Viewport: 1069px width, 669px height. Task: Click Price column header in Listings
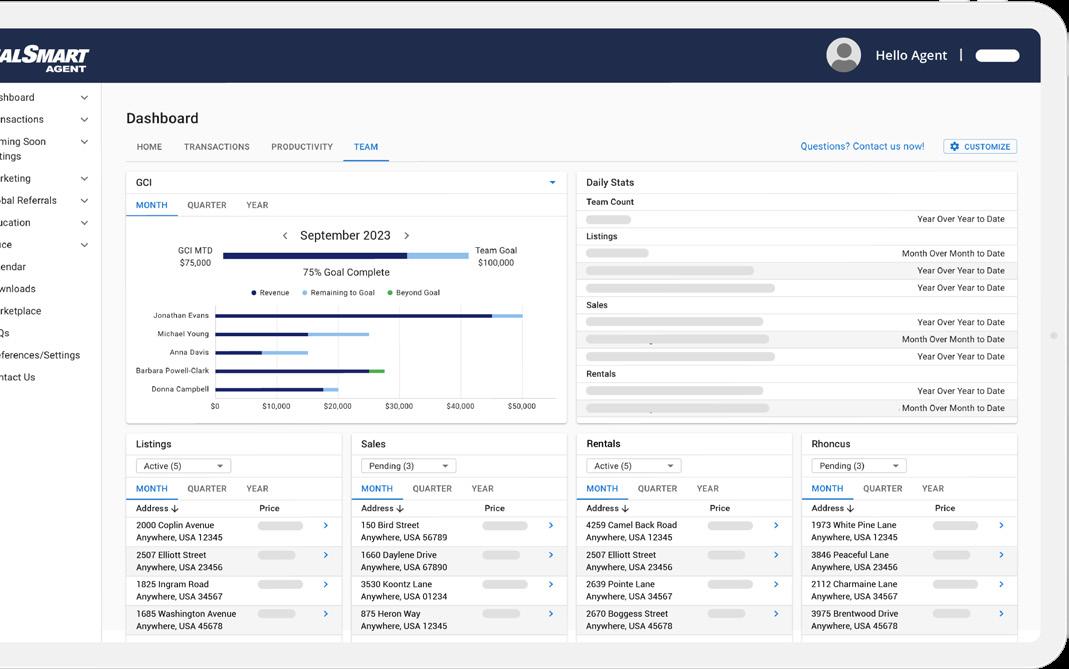(x=269, y=509)
